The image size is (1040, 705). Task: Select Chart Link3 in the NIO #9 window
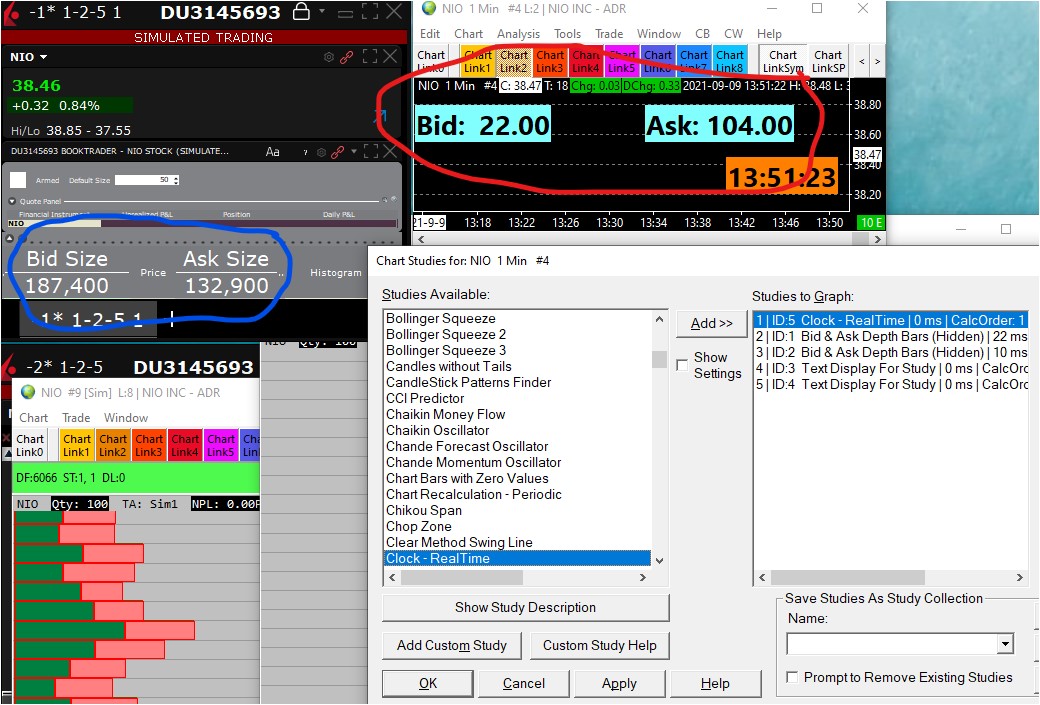tap(149, 445)
